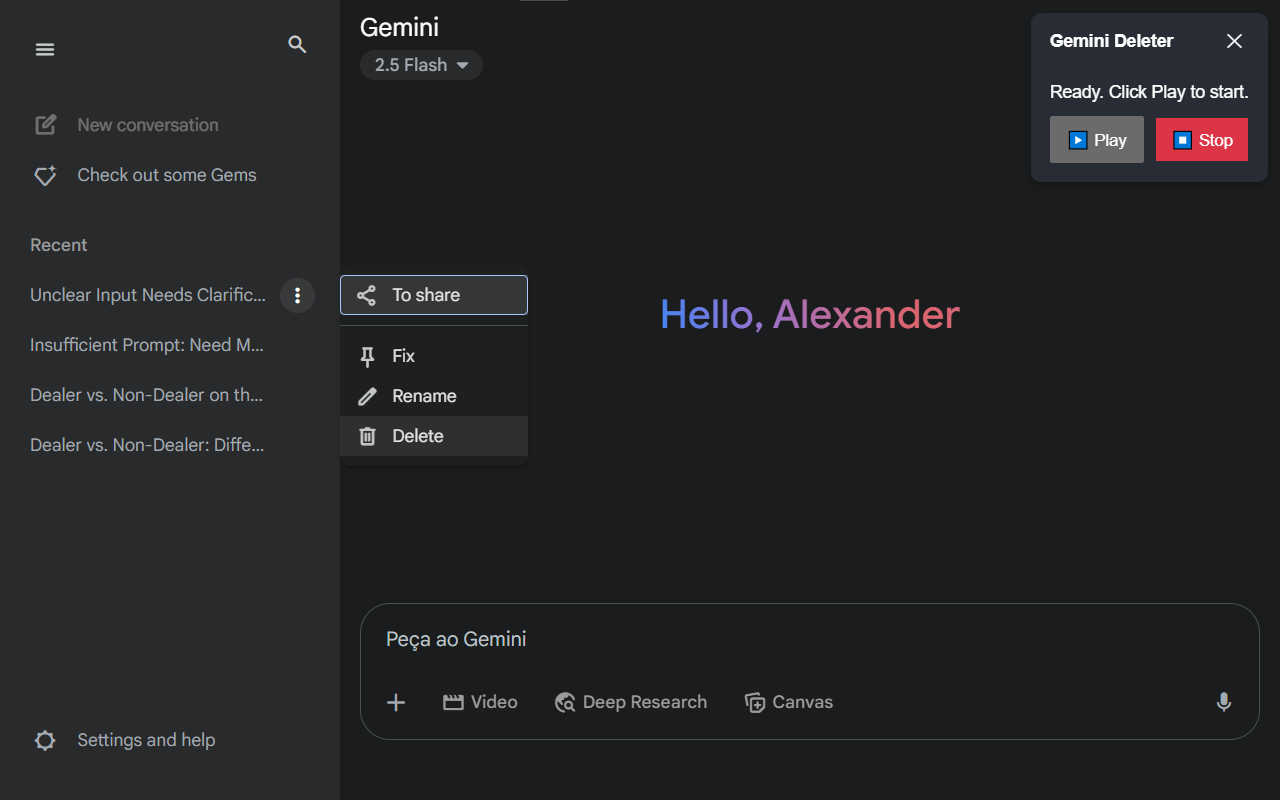This screenshot has width=1280, height=800.
Task: Open Check out some Gems
Action: pyautogui.click(x=146, y=175)
